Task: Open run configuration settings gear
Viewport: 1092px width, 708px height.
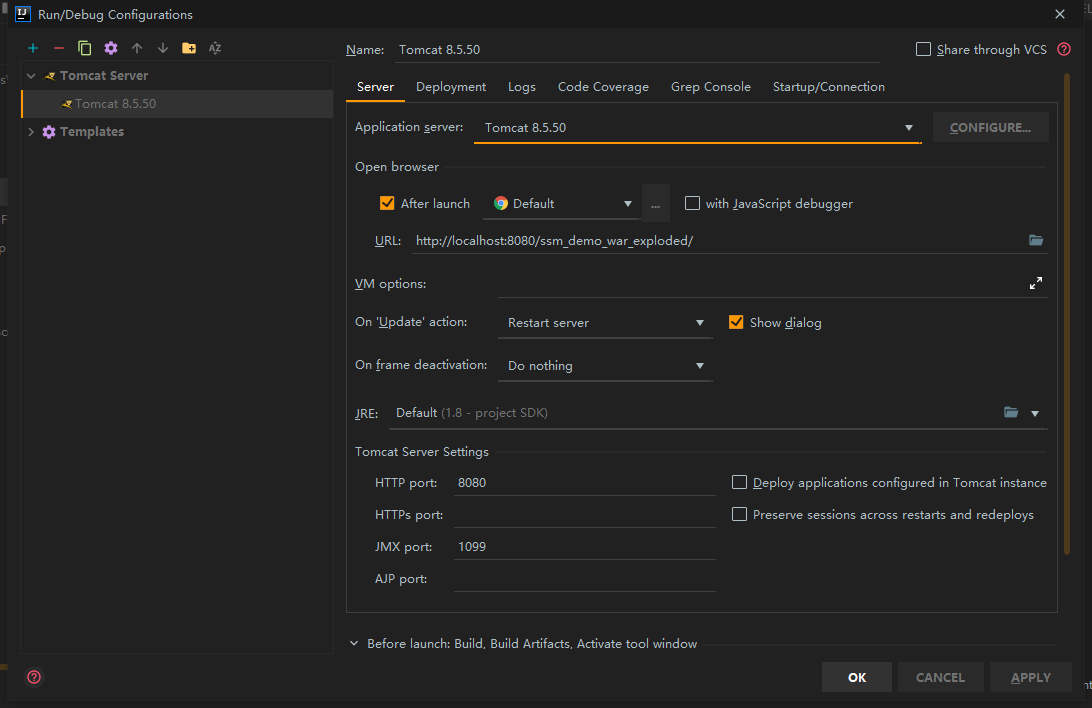Action: click(111, 47)
